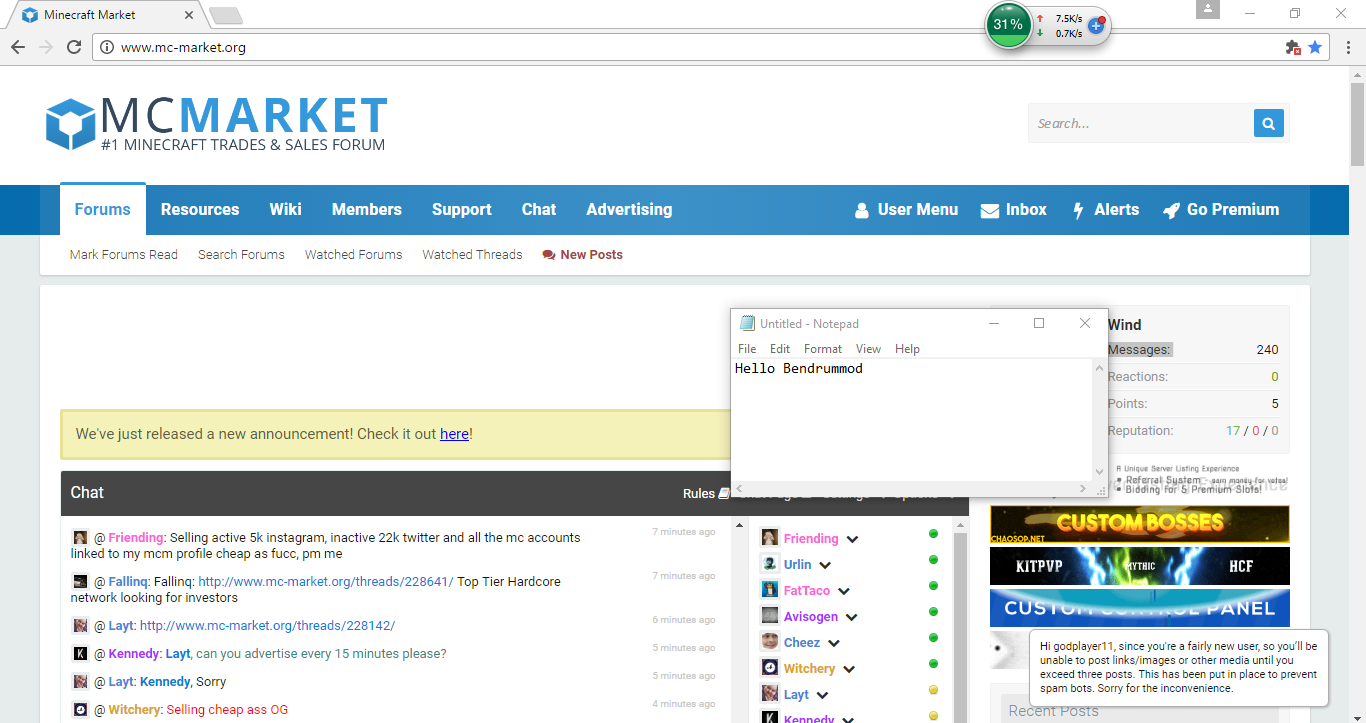Image resolution: width=1366 pixels, height=723 pixels.
Task: Switch to the Chat tab
Action: (x=539, y=210)
